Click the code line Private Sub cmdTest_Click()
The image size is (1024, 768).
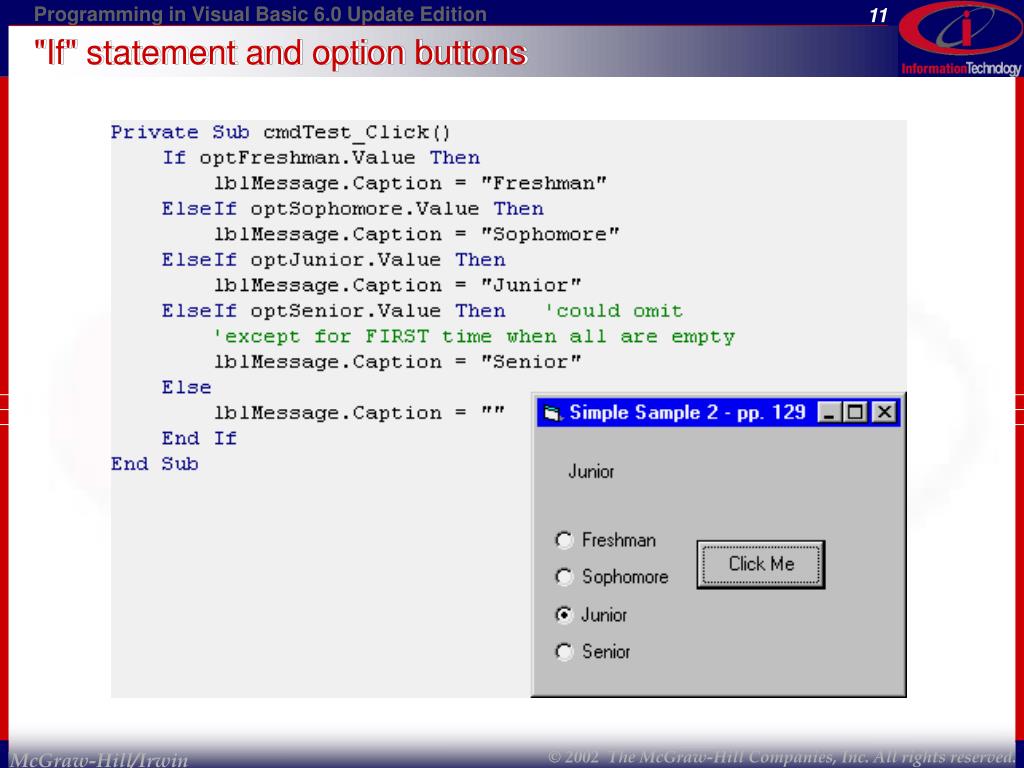(x=281, y=133)
